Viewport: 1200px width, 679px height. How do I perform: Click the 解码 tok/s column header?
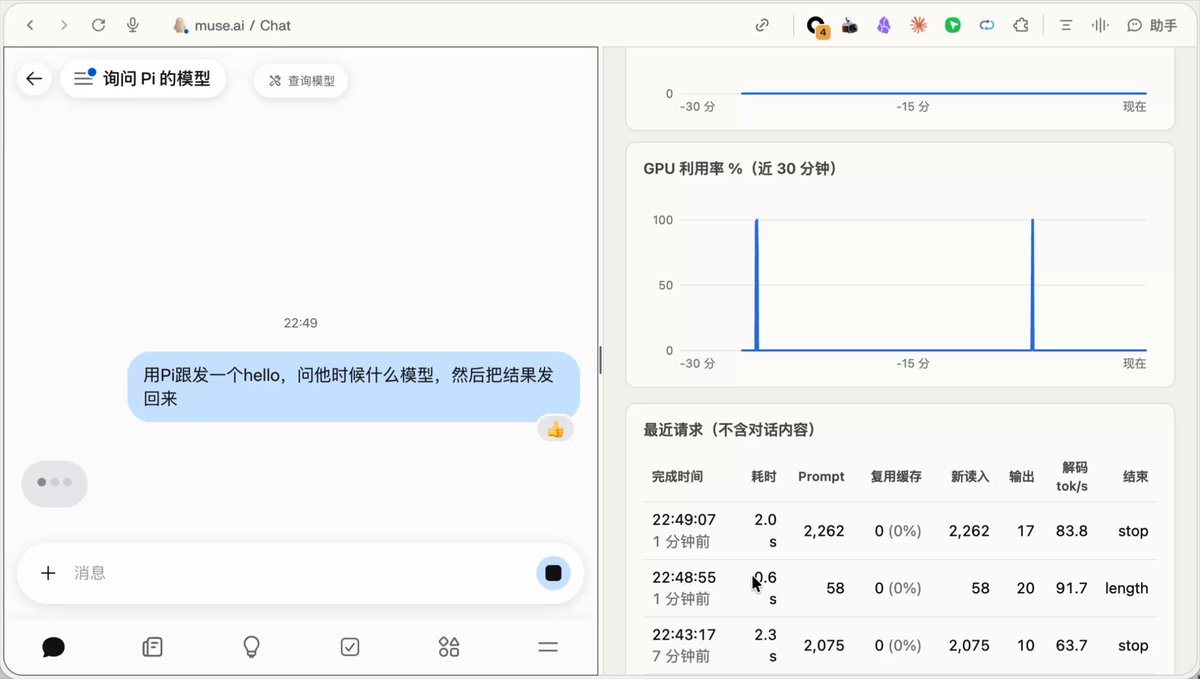1073,476
